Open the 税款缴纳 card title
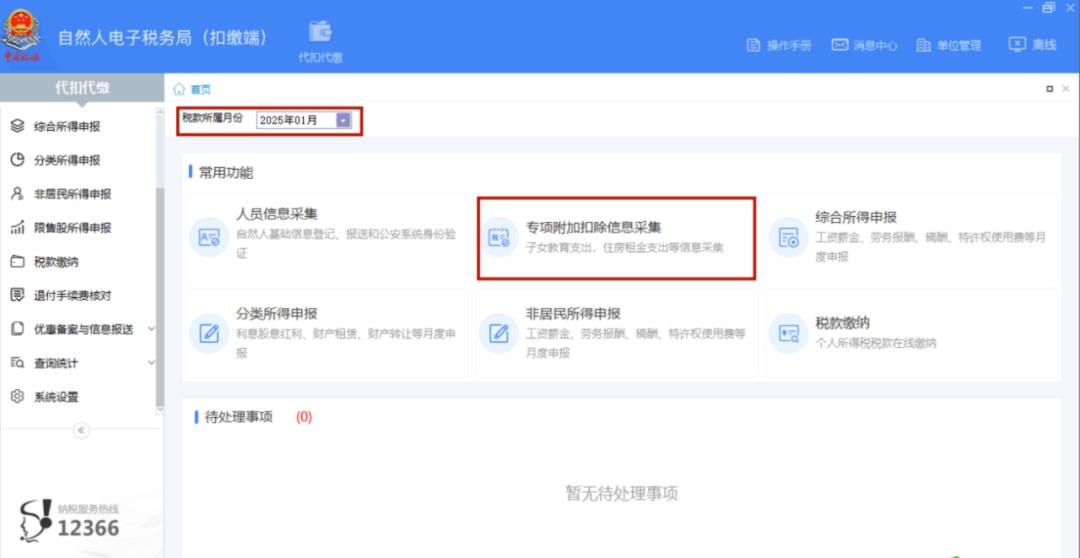This screenshot has width=1080, height=558. (842, 322)
